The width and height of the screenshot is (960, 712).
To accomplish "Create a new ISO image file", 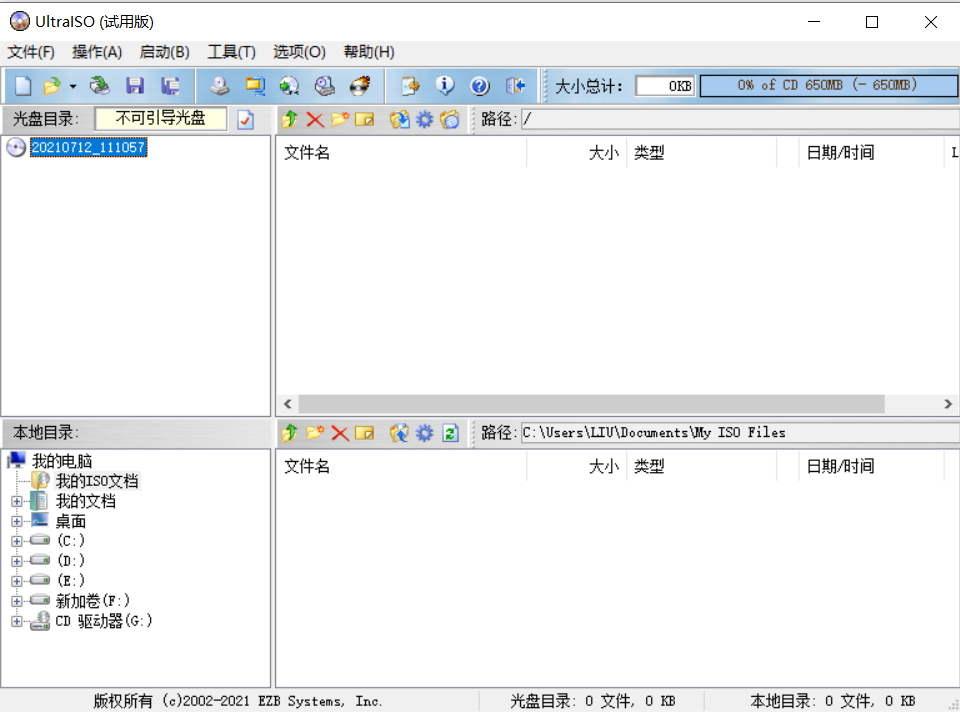I will [x=21, y=85].
